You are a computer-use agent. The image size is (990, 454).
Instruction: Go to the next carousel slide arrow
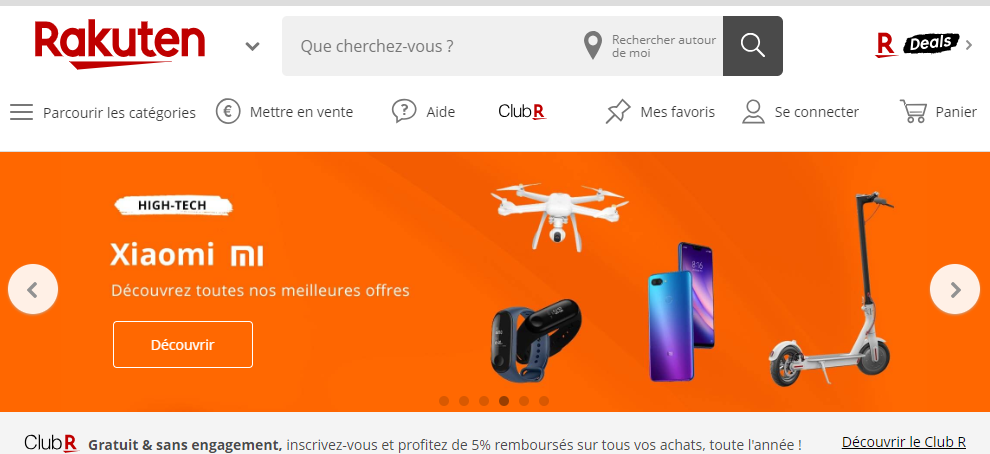(955, 289)
